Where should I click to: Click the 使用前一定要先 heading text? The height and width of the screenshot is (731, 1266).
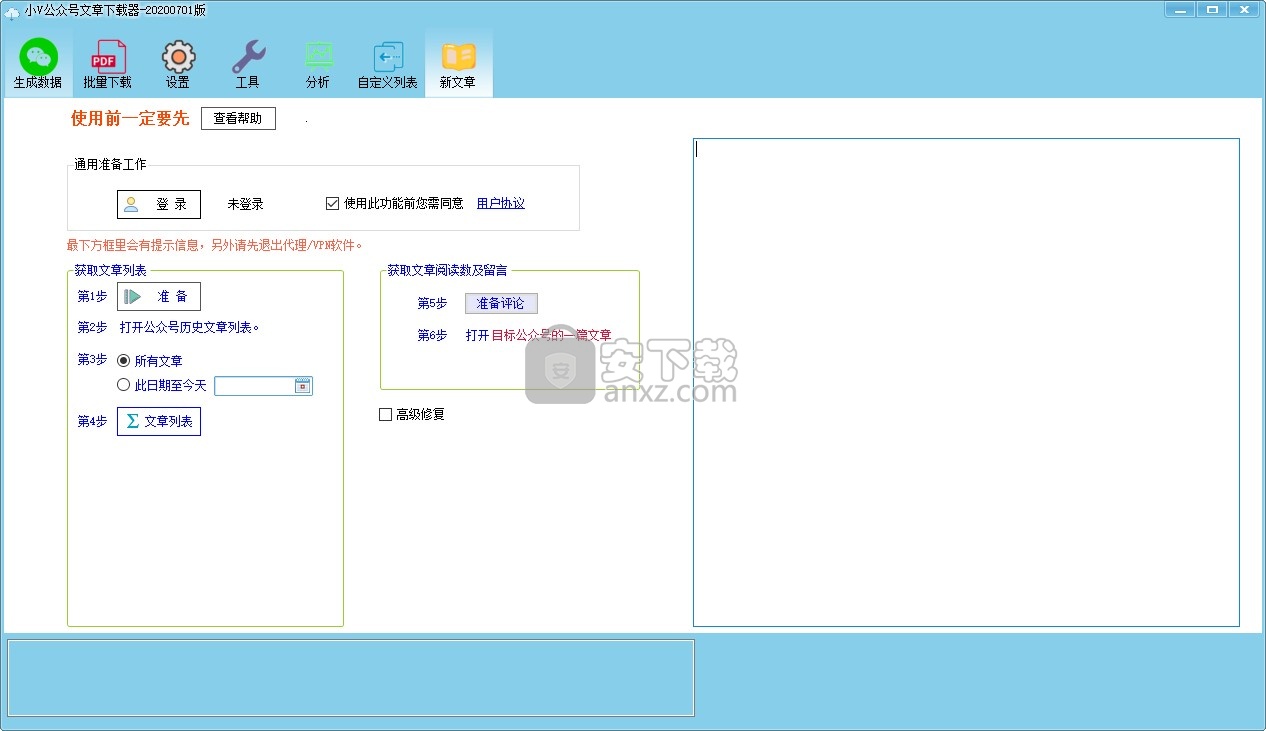(x=130, y=118)
